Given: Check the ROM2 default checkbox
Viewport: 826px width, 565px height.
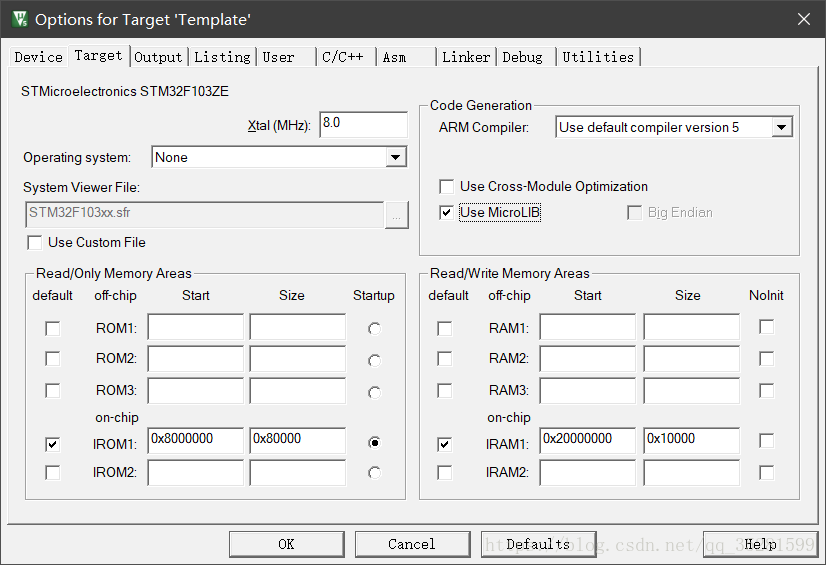Looking at the screenshot, I should point(53,359).
